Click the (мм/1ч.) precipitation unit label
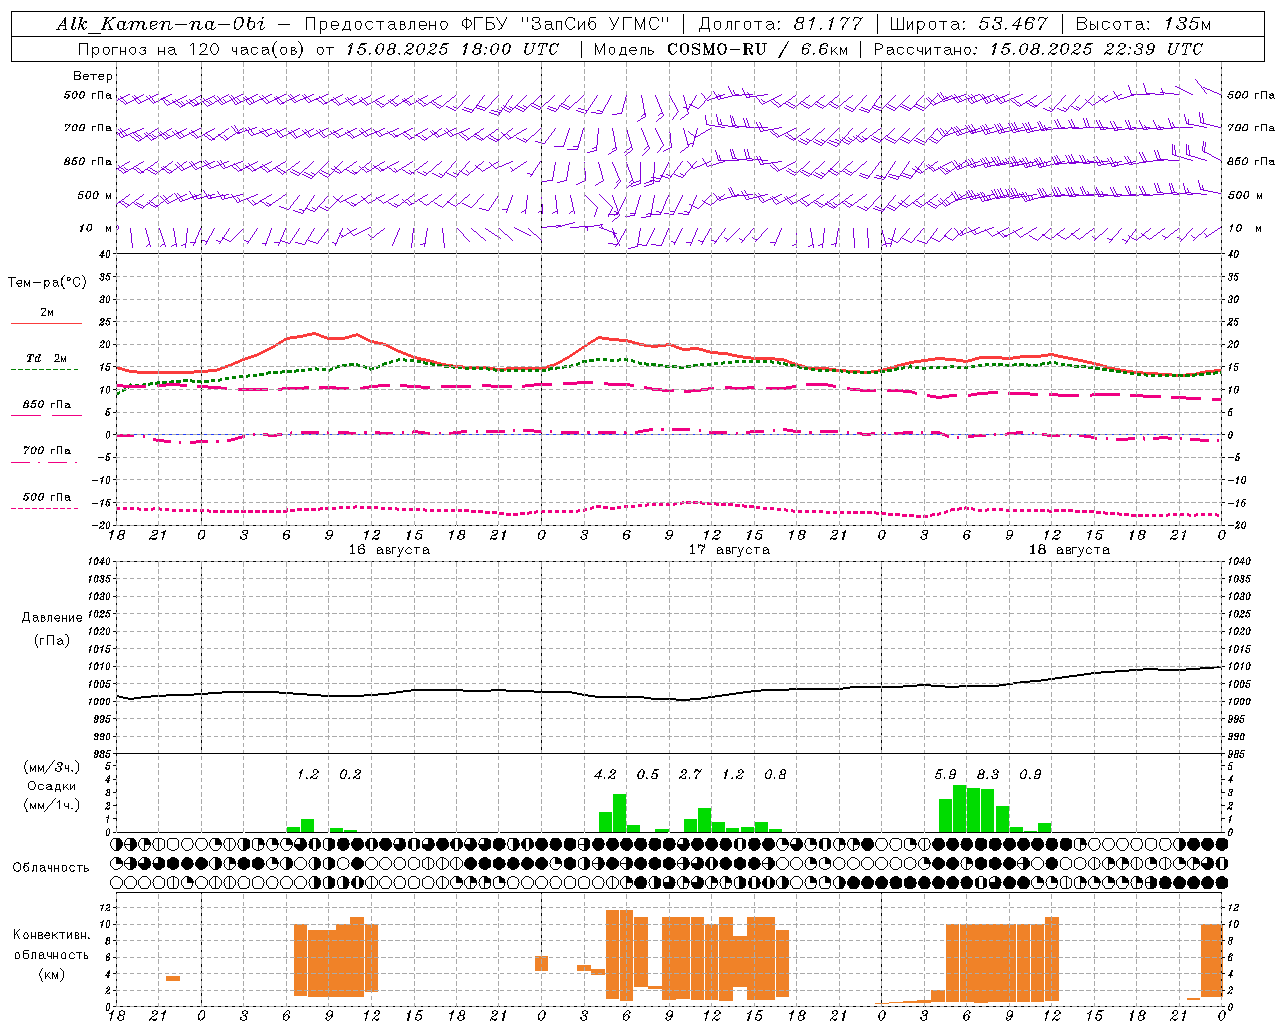The image size is (1280, 1024). pos(53,805)
